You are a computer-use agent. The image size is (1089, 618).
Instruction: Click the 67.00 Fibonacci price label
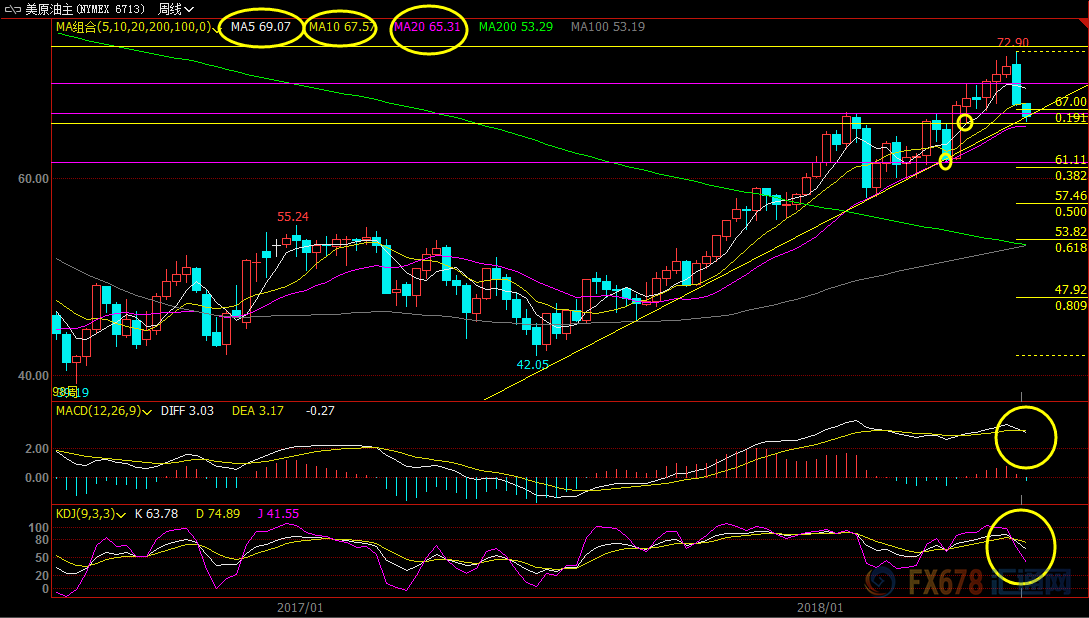click(x=1070, y=102)
